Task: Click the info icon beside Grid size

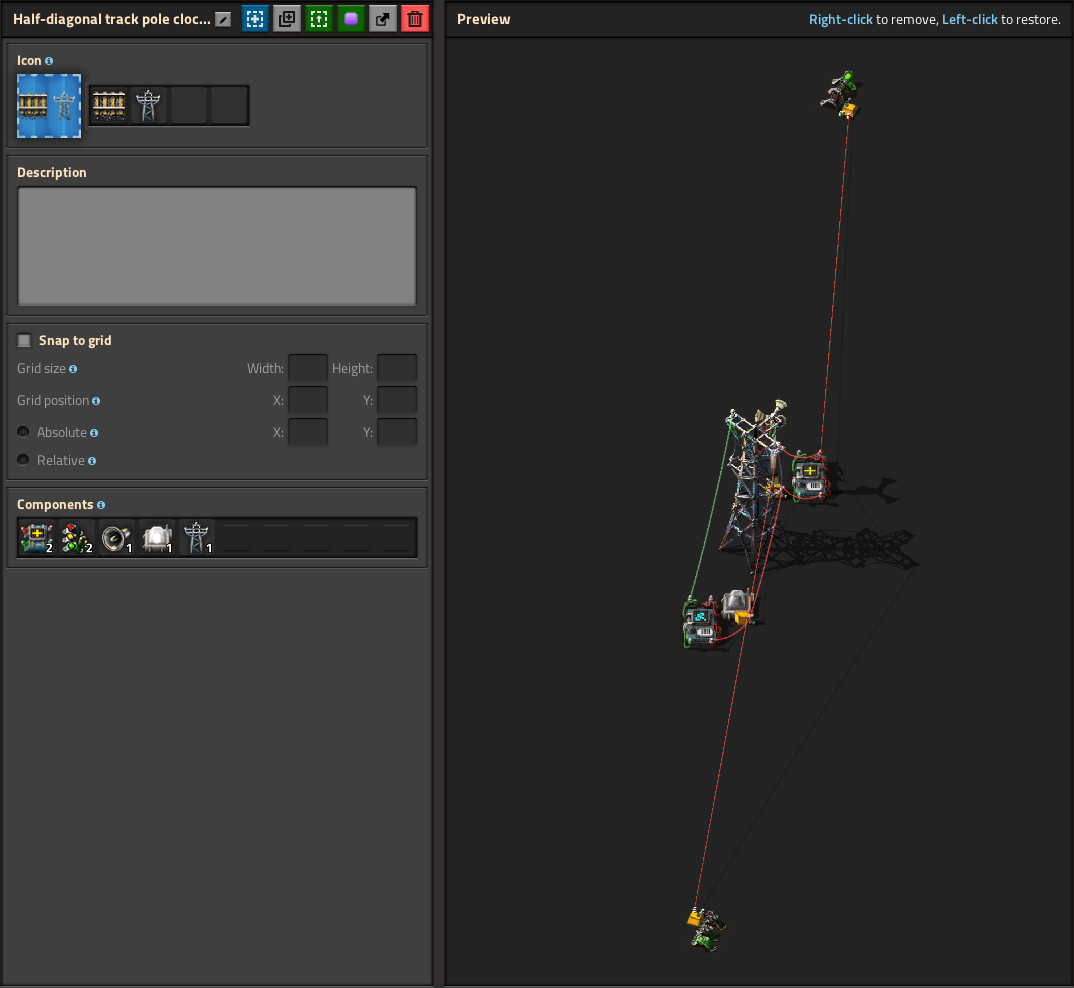Action: point(73,369)
